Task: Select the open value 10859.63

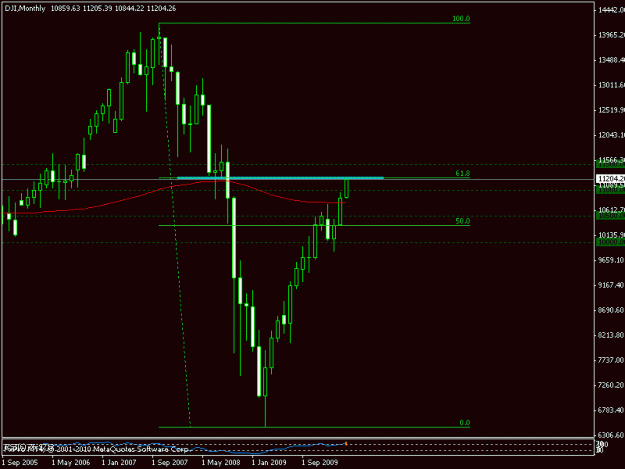Action: click(66, 8)
